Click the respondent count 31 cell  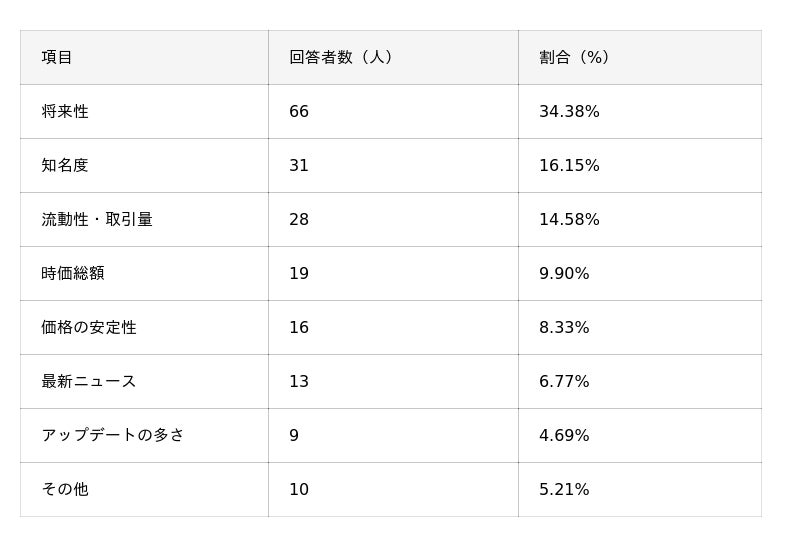pos(299,166)
